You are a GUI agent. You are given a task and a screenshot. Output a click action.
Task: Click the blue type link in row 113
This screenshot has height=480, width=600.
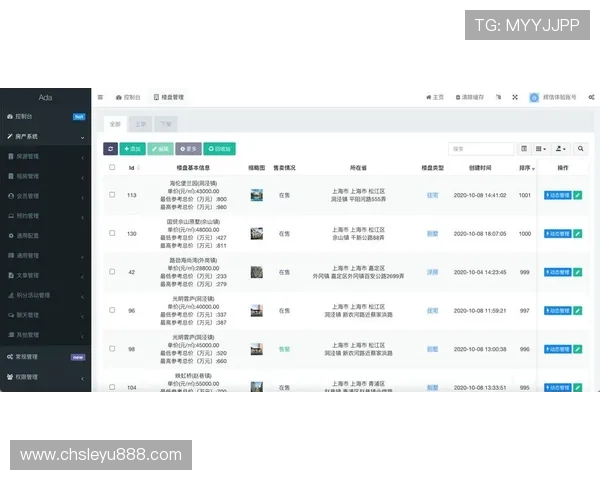[432, 195]
